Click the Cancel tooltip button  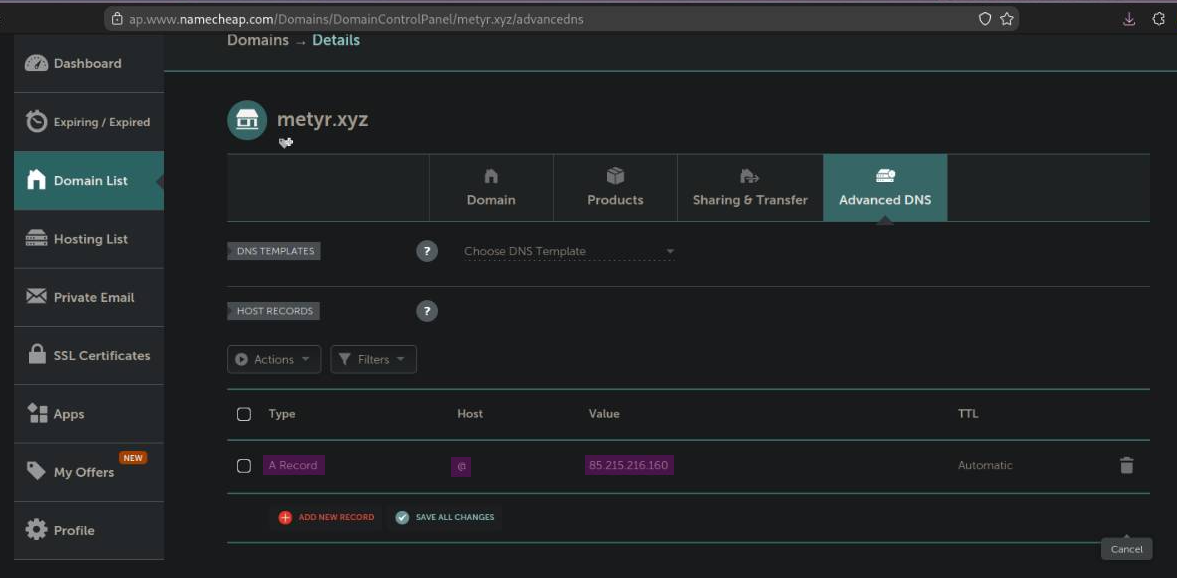[1127, 549]
